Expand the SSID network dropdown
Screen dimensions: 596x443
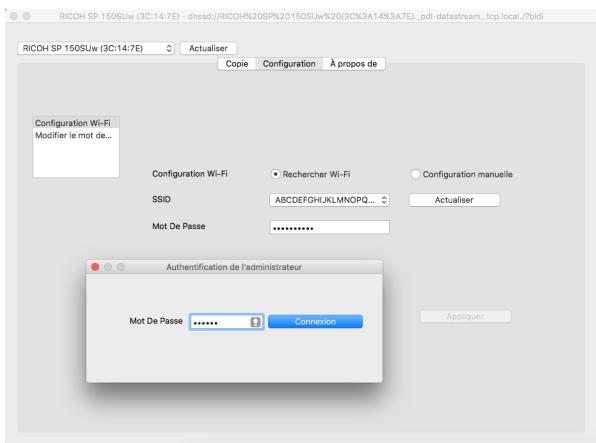pos(329,200)
